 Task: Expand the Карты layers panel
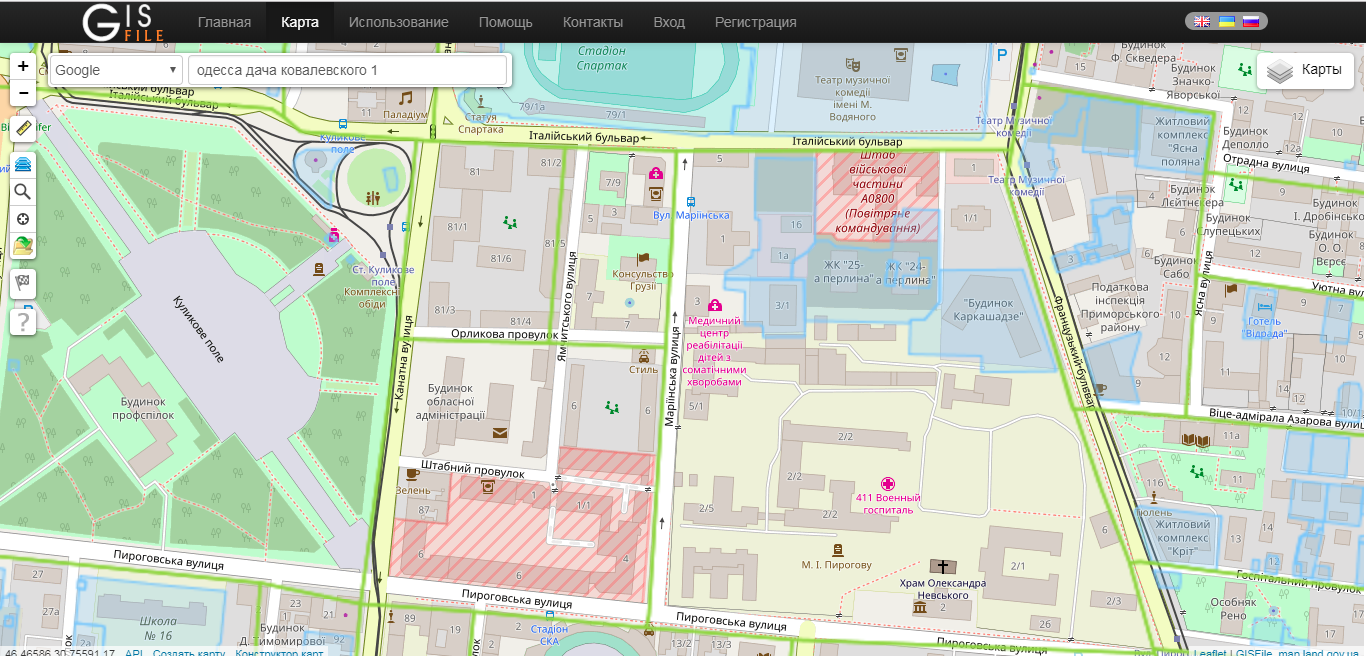[x=1304, y=70]
